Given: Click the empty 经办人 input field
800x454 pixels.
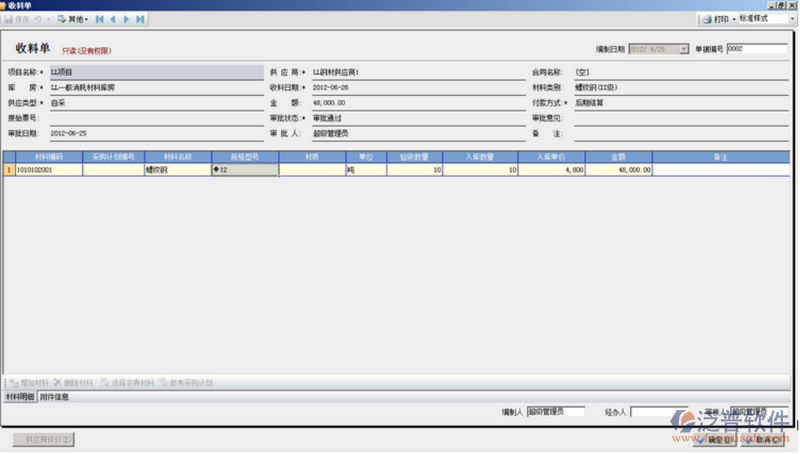Looking at the screenshot, I should [x=658, y=412].
